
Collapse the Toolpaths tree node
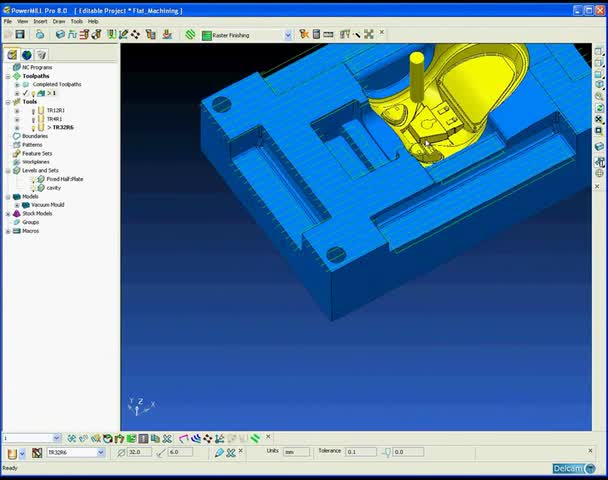[8, 76]
